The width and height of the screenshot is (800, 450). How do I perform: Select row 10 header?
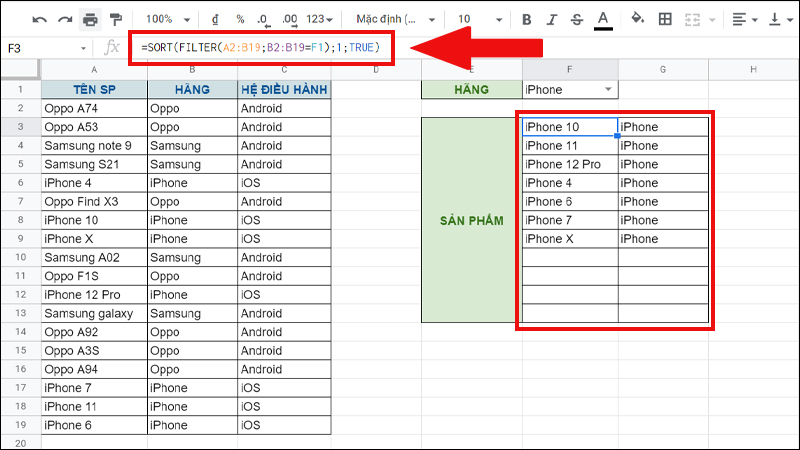[20, 257]
